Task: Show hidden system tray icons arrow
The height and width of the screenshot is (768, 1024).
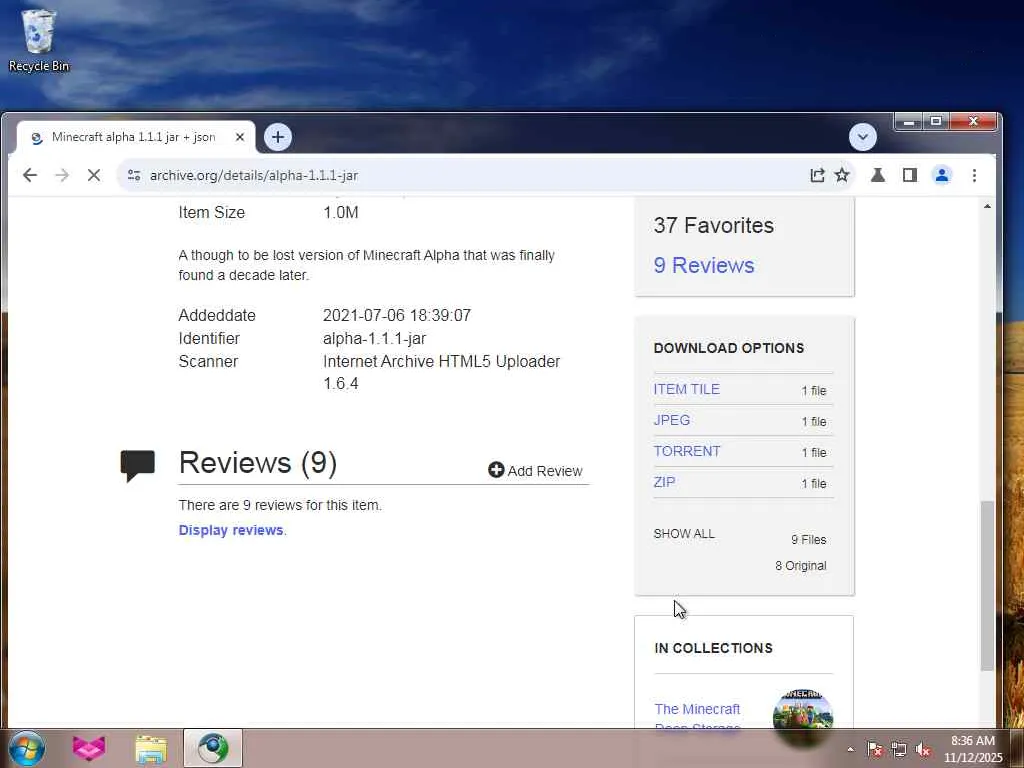Action: 850,749
